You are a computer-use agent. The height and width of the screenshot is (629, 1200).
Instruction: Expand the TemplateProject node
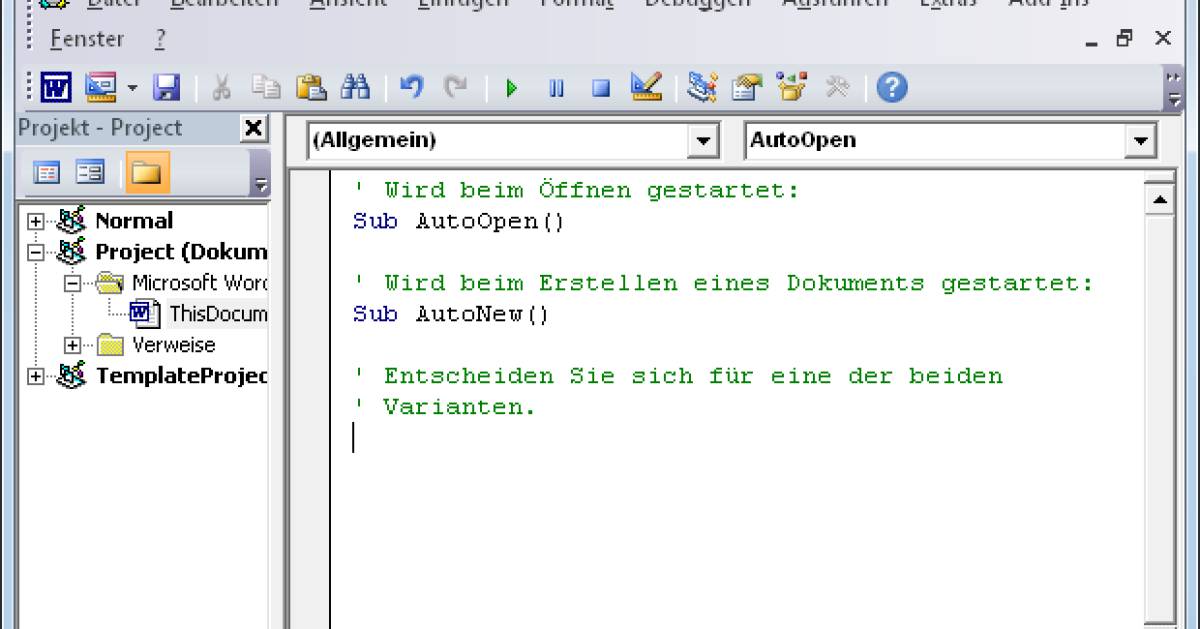[36, 376]
